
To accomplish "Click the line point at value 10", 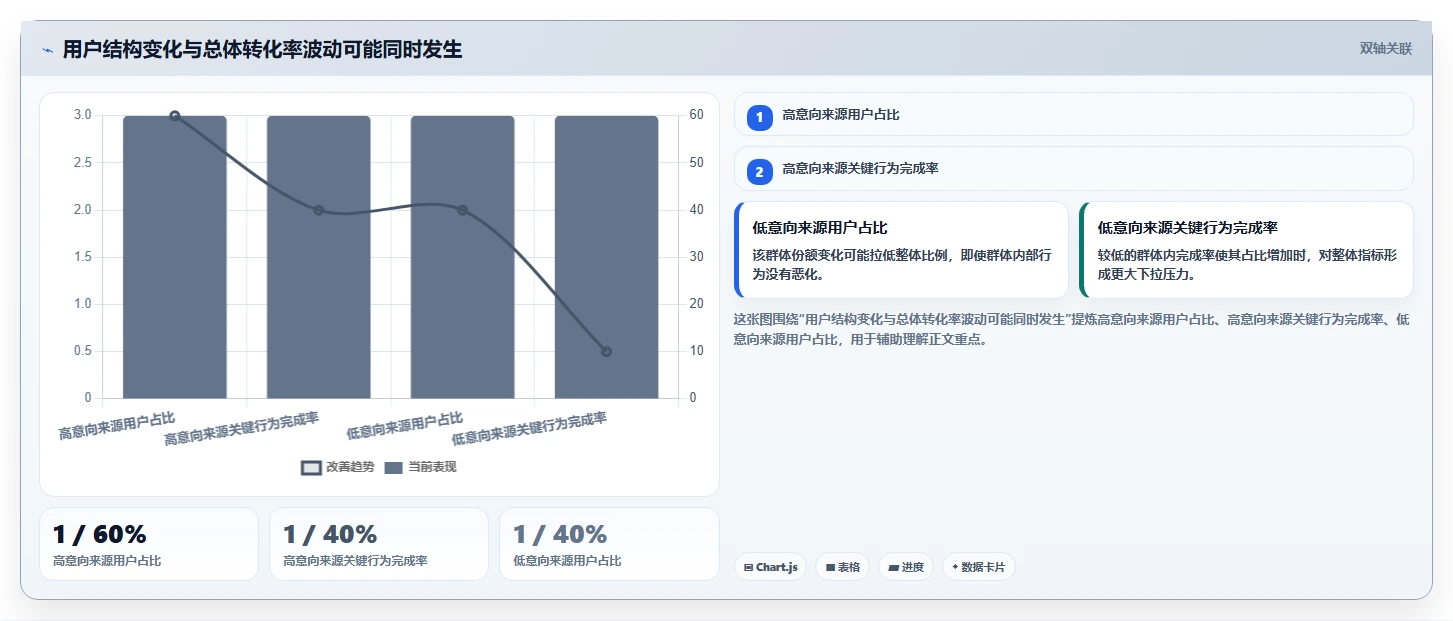I will (x=606, y=351).
